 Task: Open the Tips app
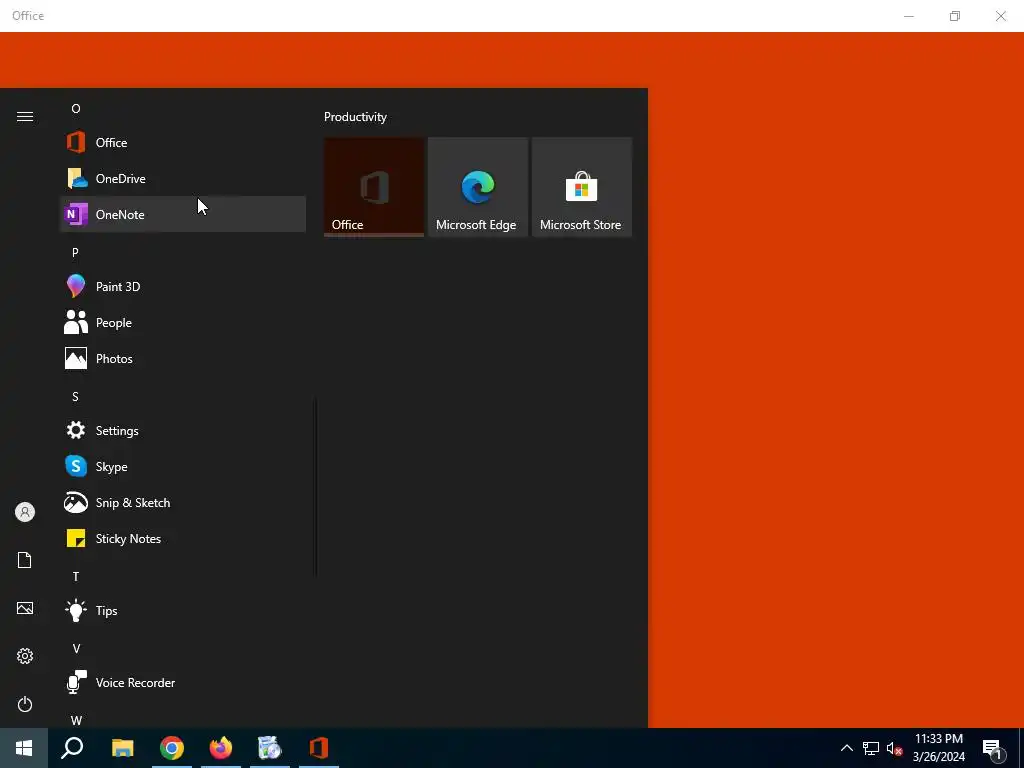tap(183, 611)
